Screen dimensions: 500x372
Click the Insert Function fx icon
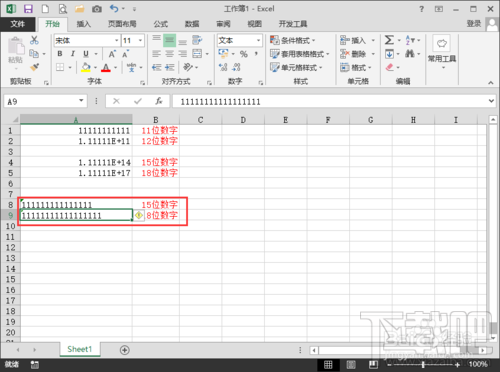[x=159, y=101]
